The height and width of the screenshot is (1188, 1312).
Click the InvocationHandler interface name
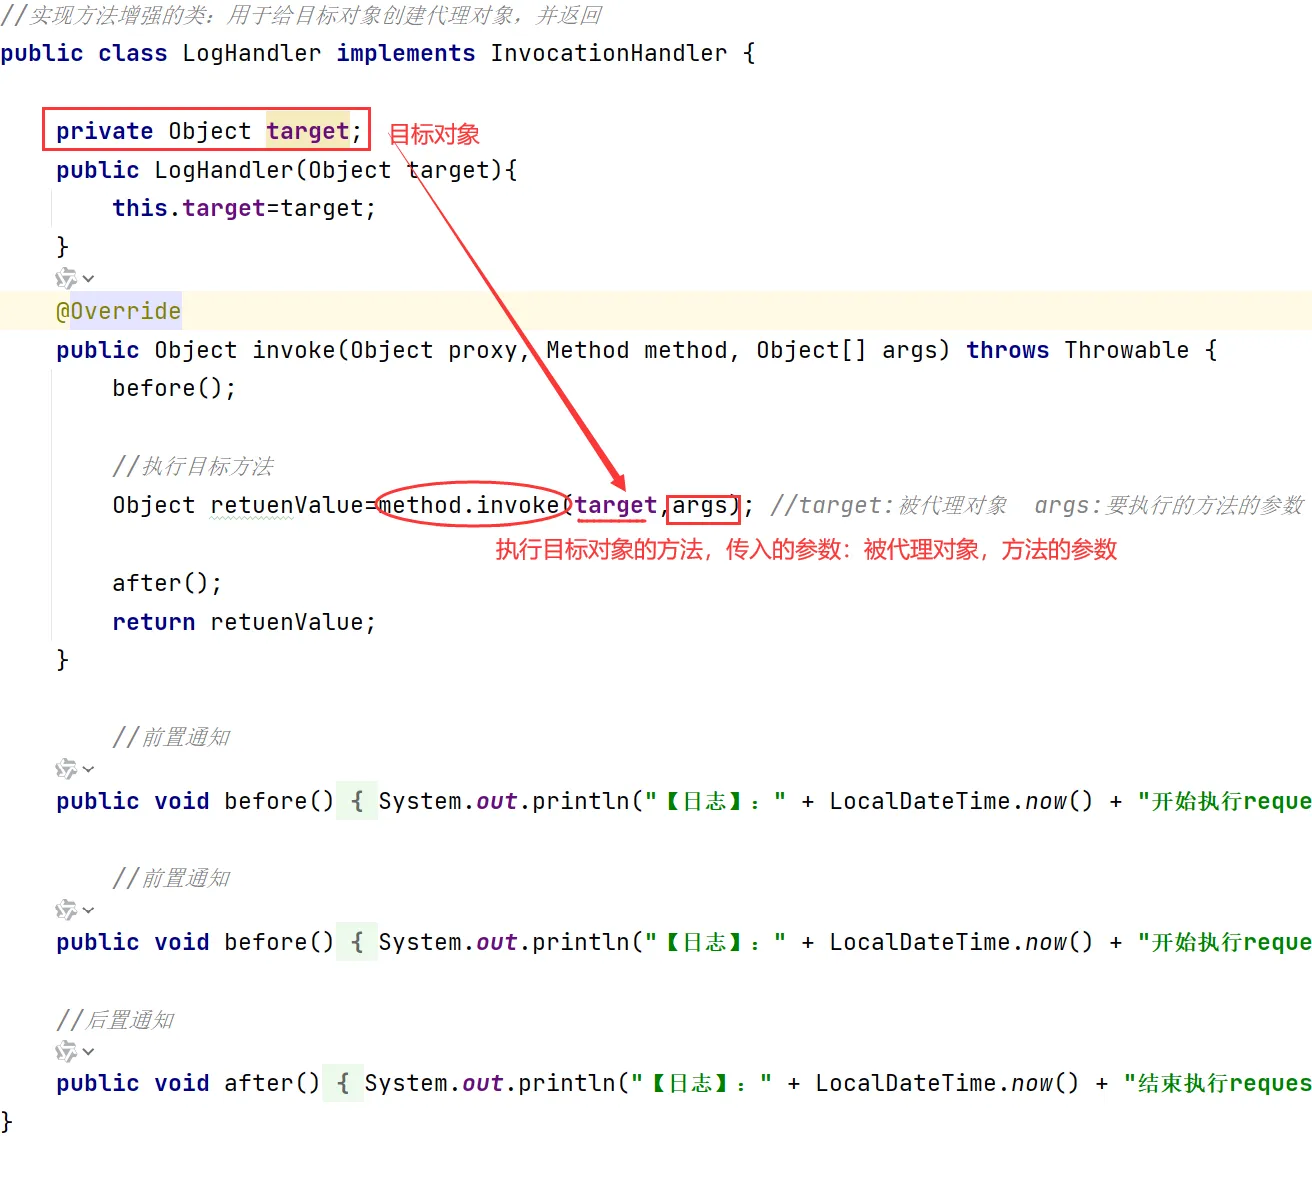point(609,53)
